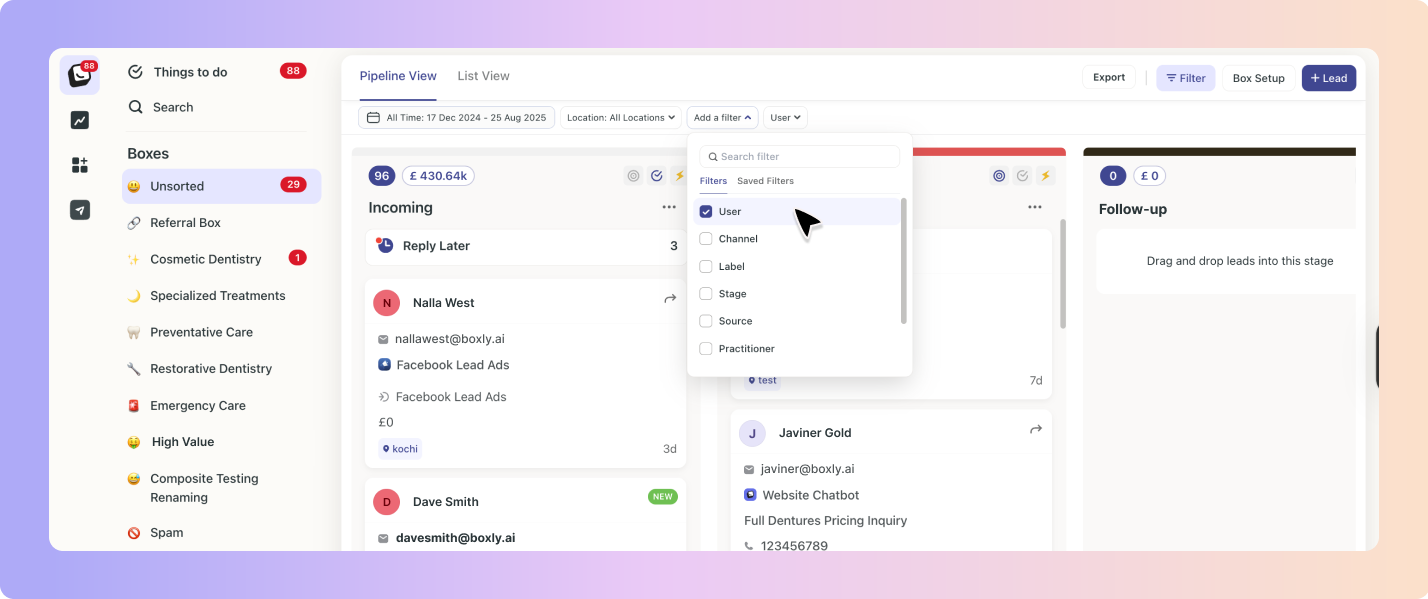Image resolution: width=1428 pixels, height=599 pixels.
Task: Open the All Time date range picker
Action: pyautogui.click(x=457, y=118)
